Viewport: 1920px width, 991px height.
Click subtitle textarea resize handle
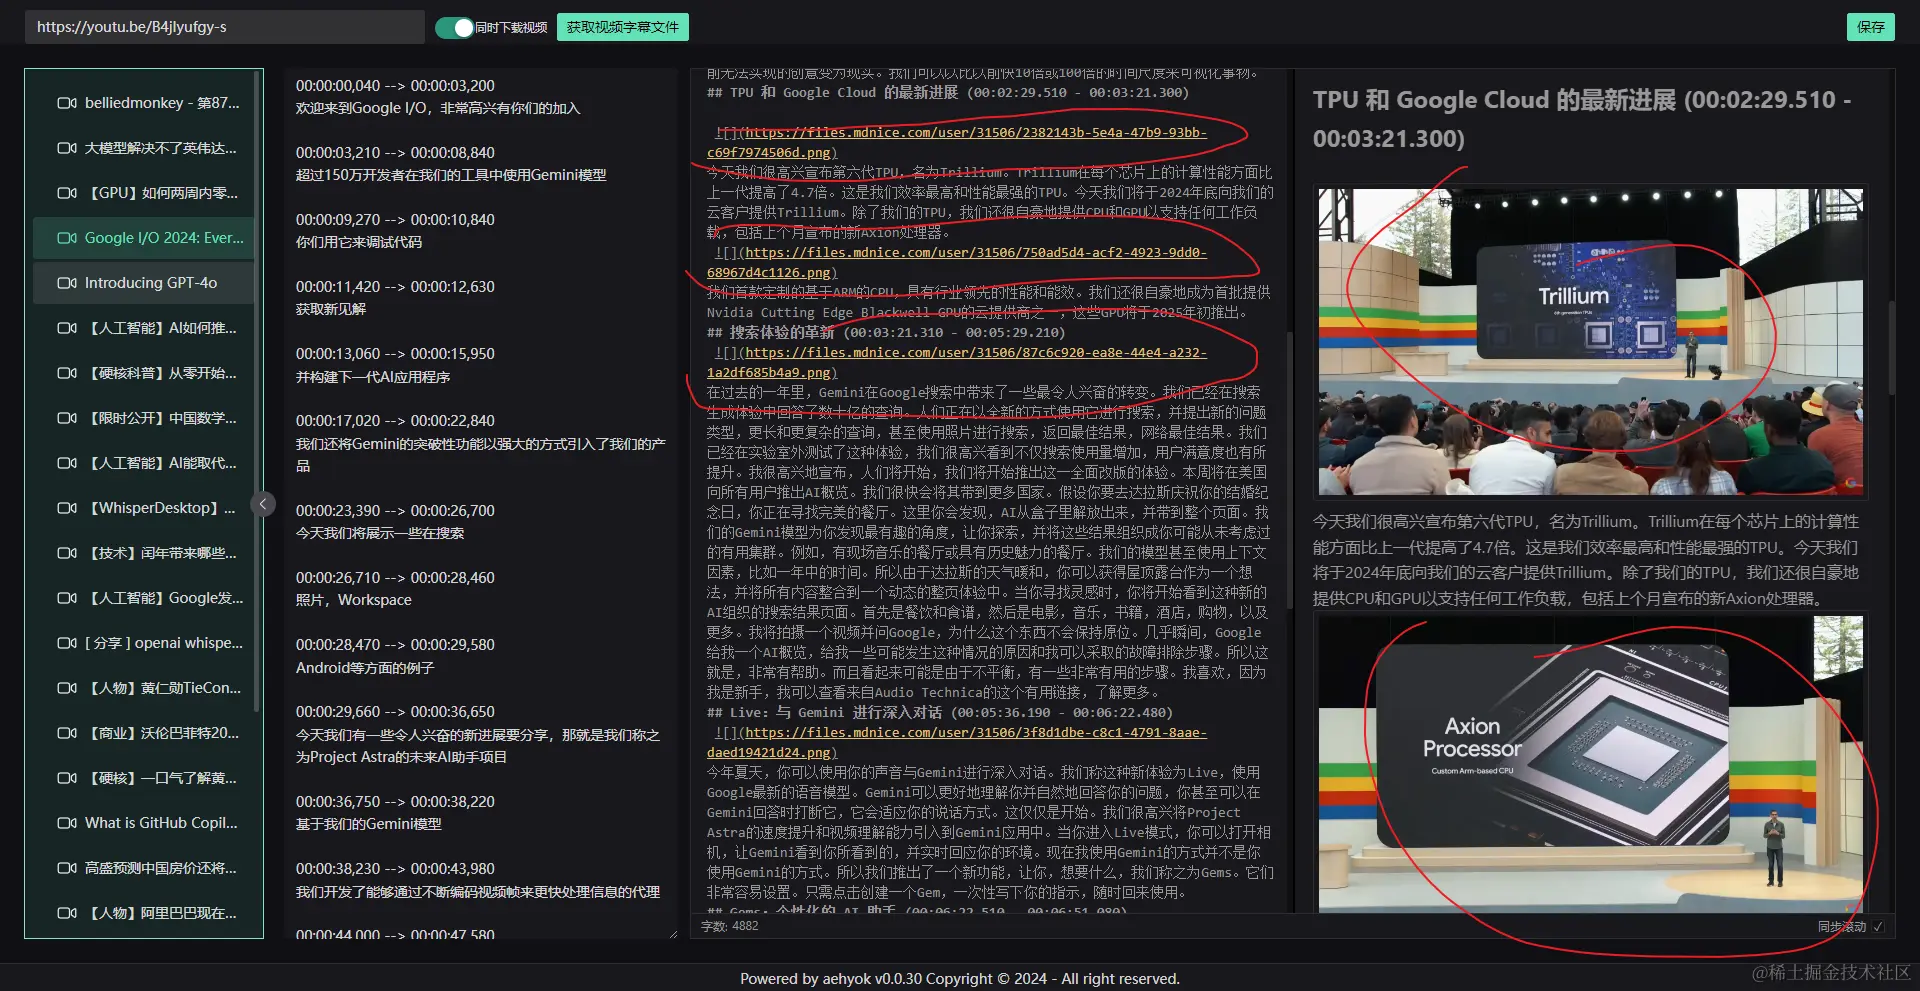coord(672,933)
